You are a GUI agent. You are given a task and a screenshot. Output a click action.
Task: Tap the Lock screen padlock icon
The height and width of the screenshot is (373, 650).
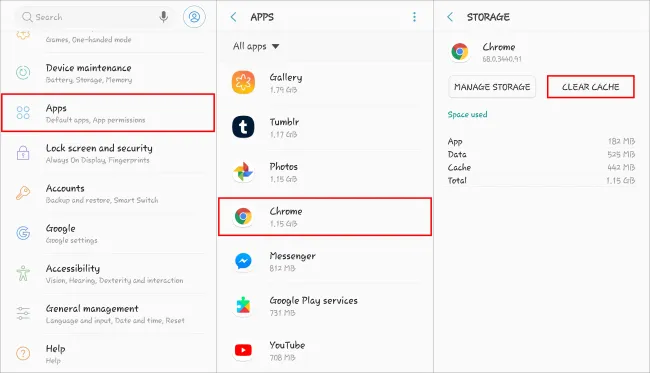(x=23, y=153)
